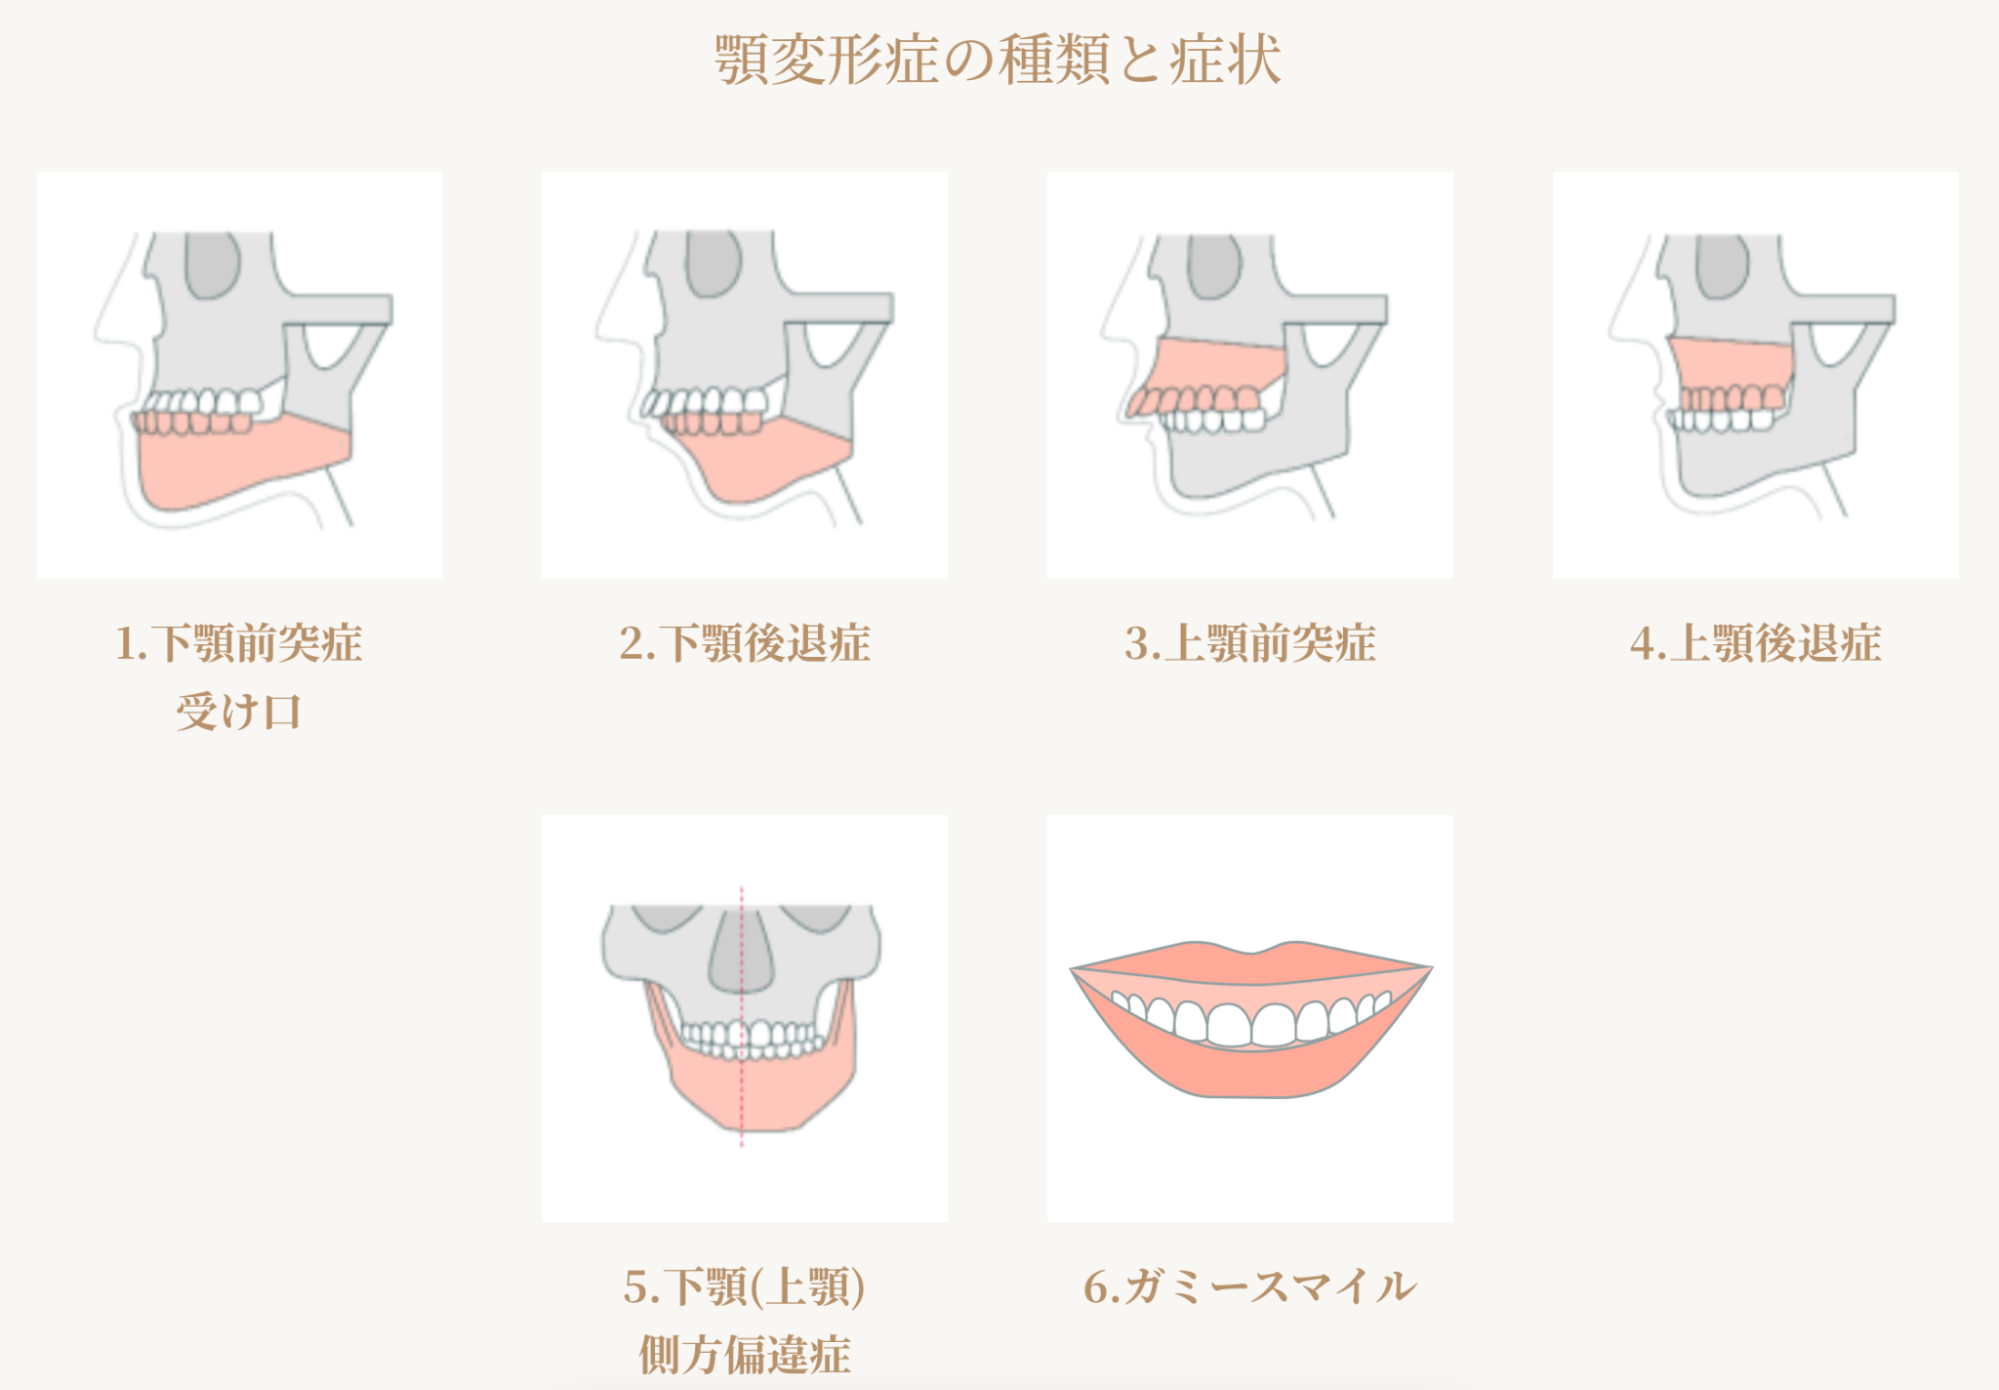Click the pink lower jaw in diagram 1

point(240,462)
